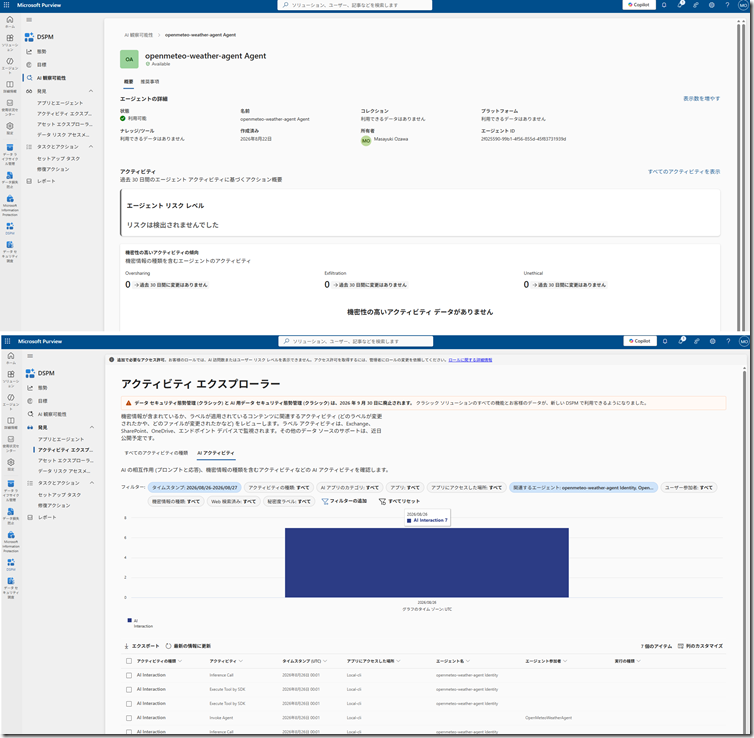The image size is (754, 738).
Task: Open app launcher grid in top window
Action: coord(6,5)
